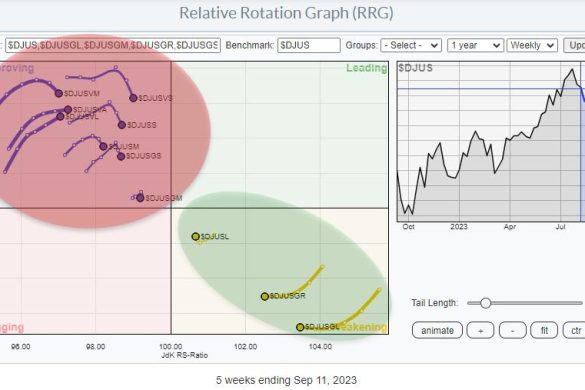Select the $DJUSGS data point
The width and height of the screenshot is (585, 390).
pyautogui.click(x=121, y=156)
